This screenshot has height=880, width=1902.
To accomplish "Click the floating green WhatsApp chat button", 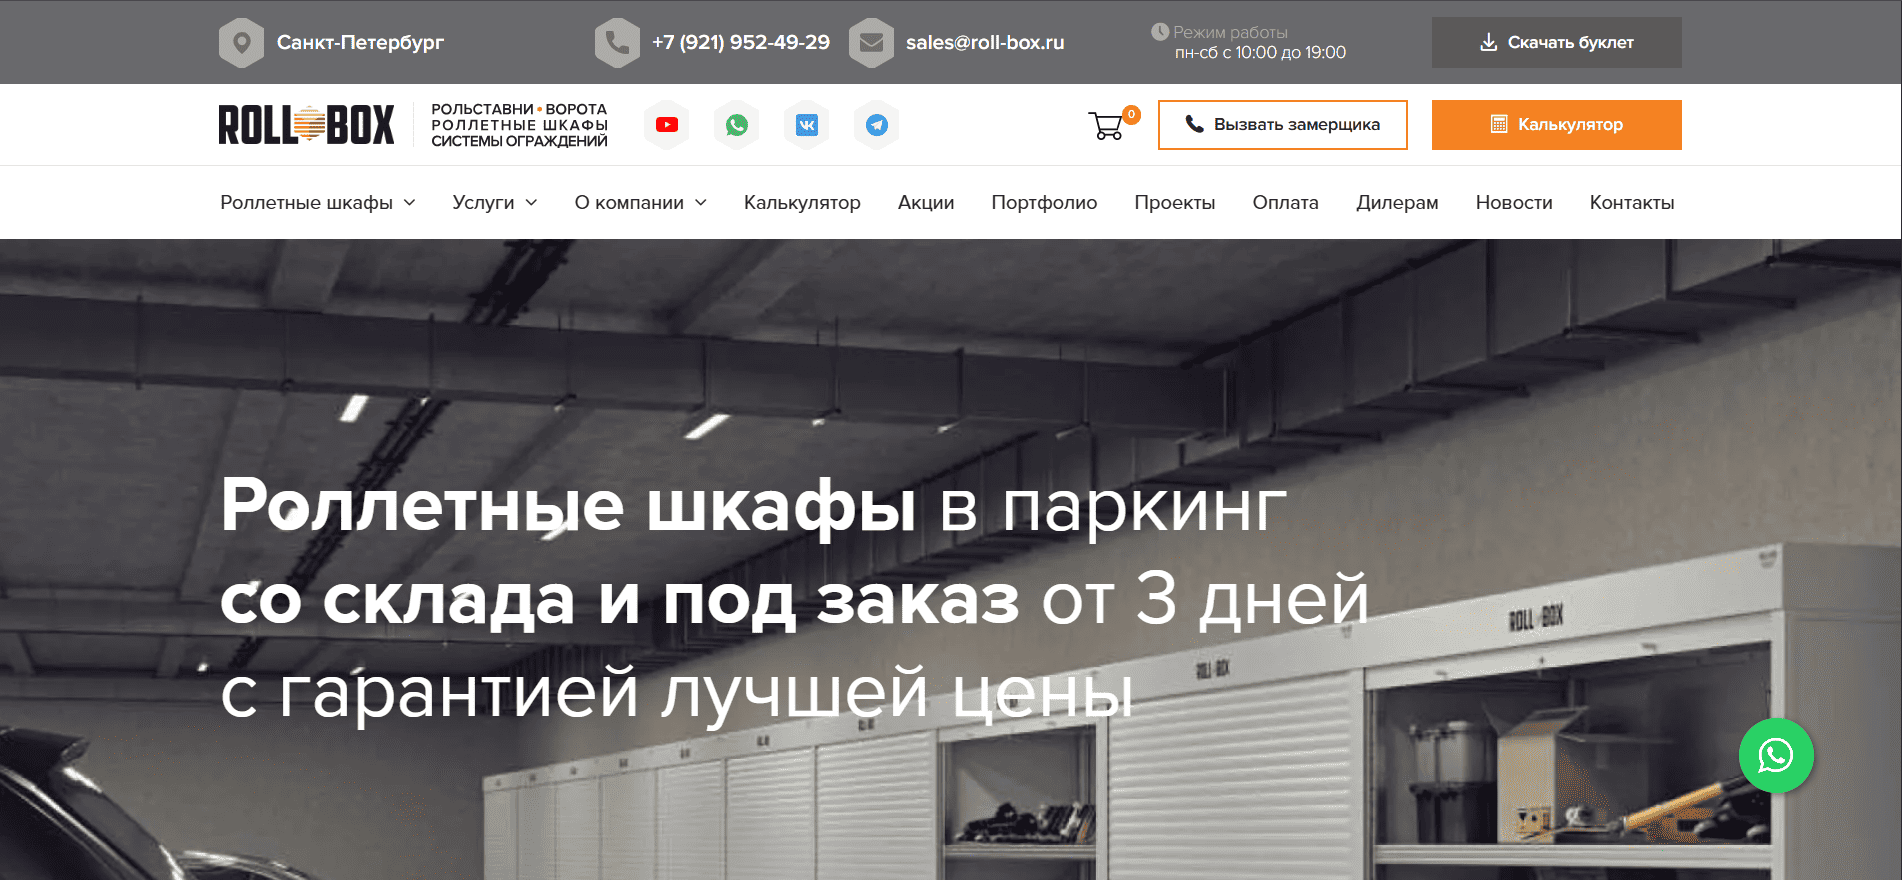I will [x=1775, y=756].
